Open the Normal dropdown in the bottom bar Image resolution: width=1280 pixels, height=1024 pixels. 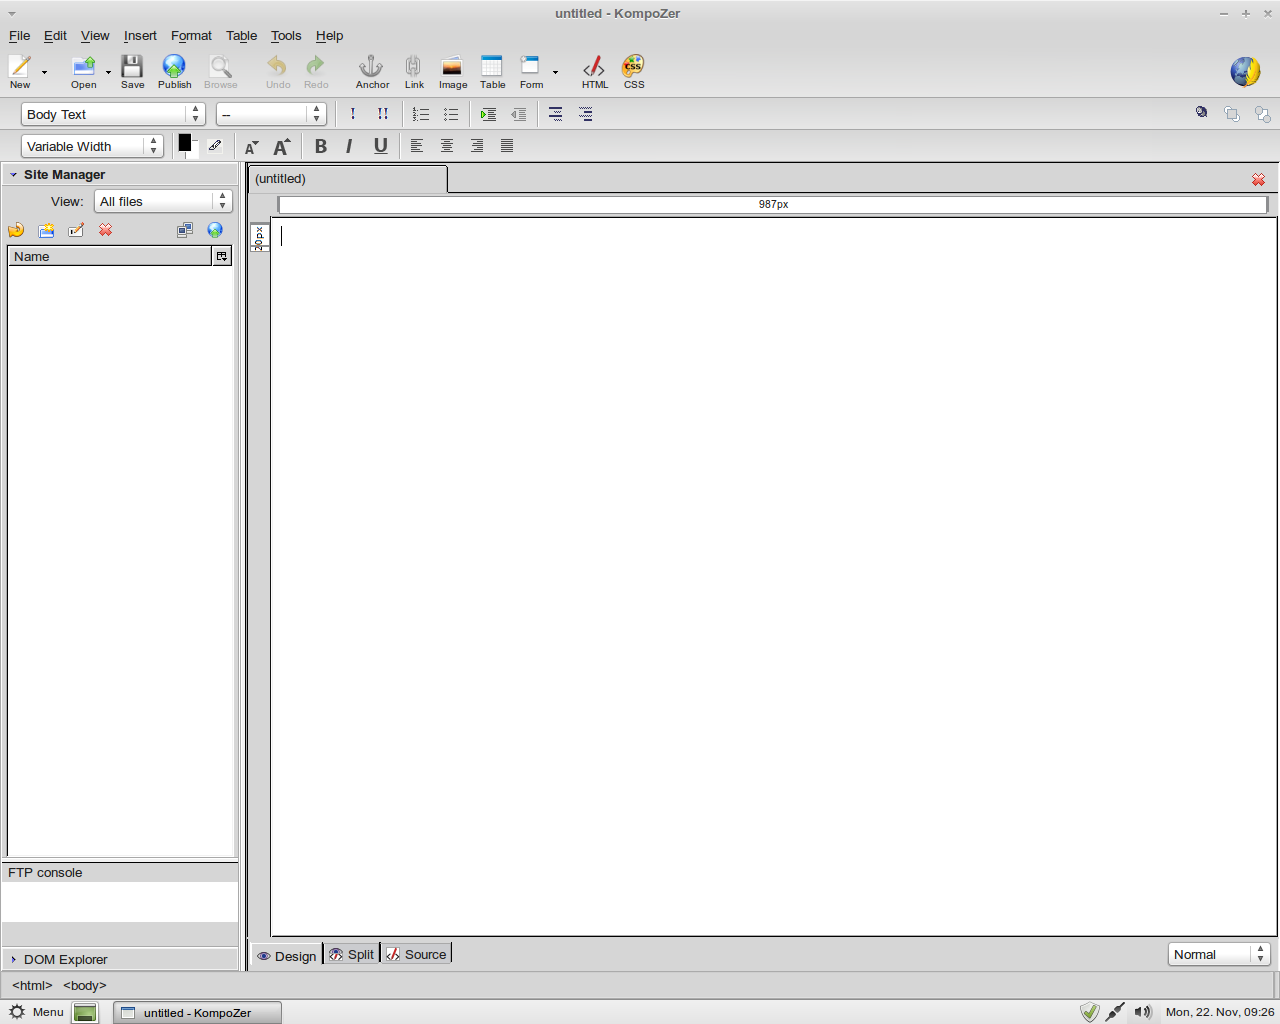(x=1220, y=954)
